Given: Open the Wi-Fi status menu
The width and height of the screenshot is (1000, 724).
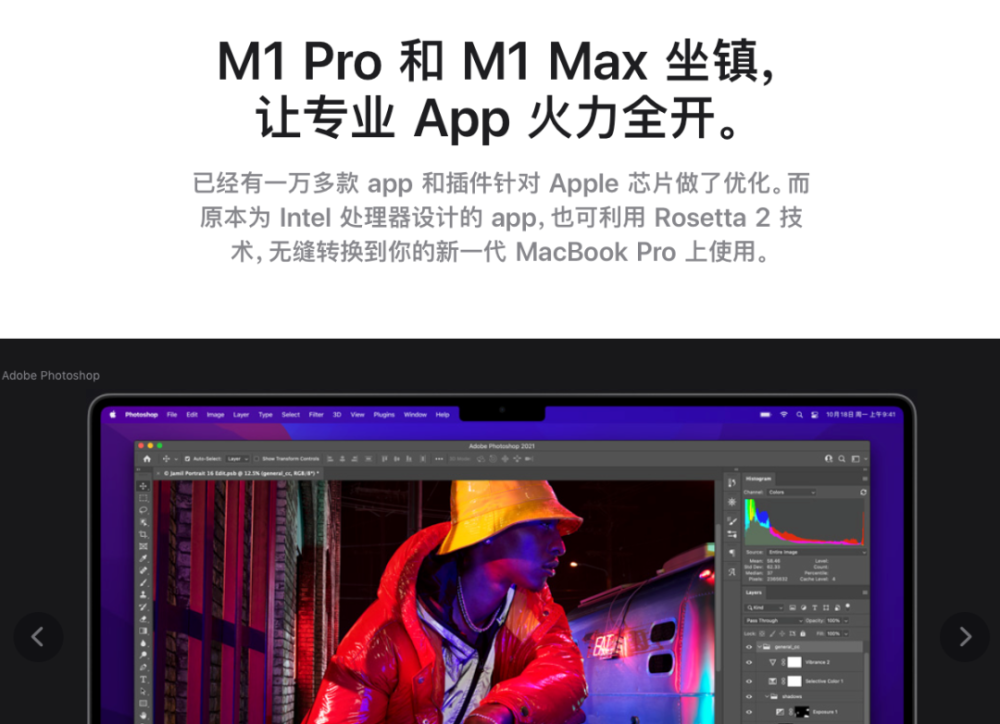Looking at the screenshot, I should coord(784,415).
